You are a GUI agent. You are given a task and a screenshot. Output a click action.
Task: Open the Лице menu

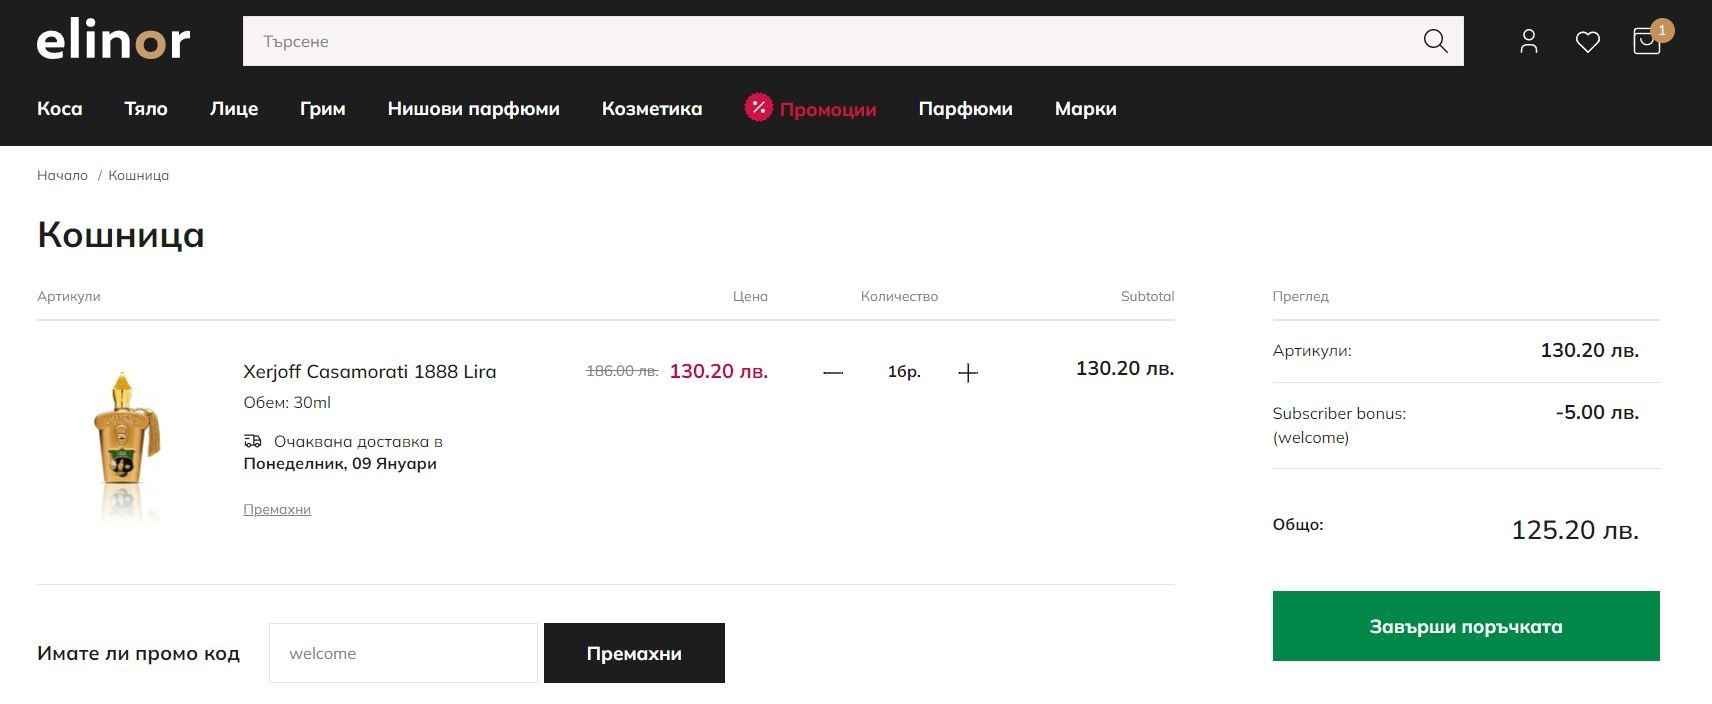234,108
